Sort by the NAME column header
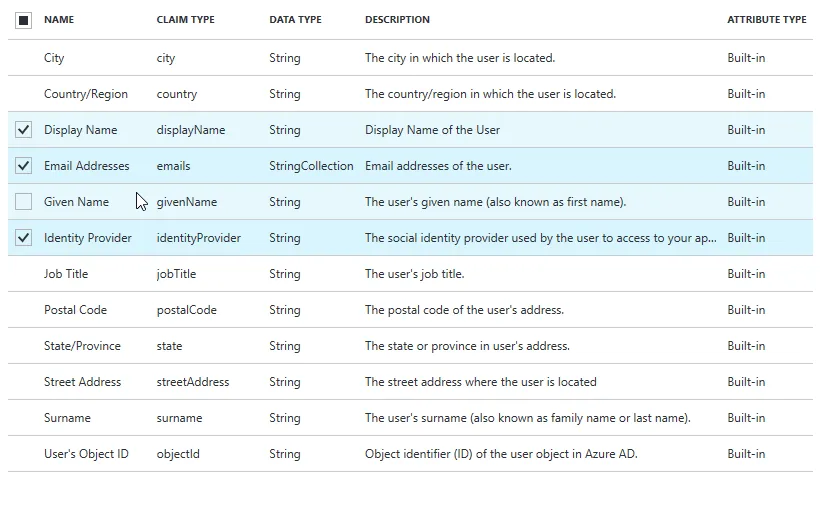 (59, 20)
